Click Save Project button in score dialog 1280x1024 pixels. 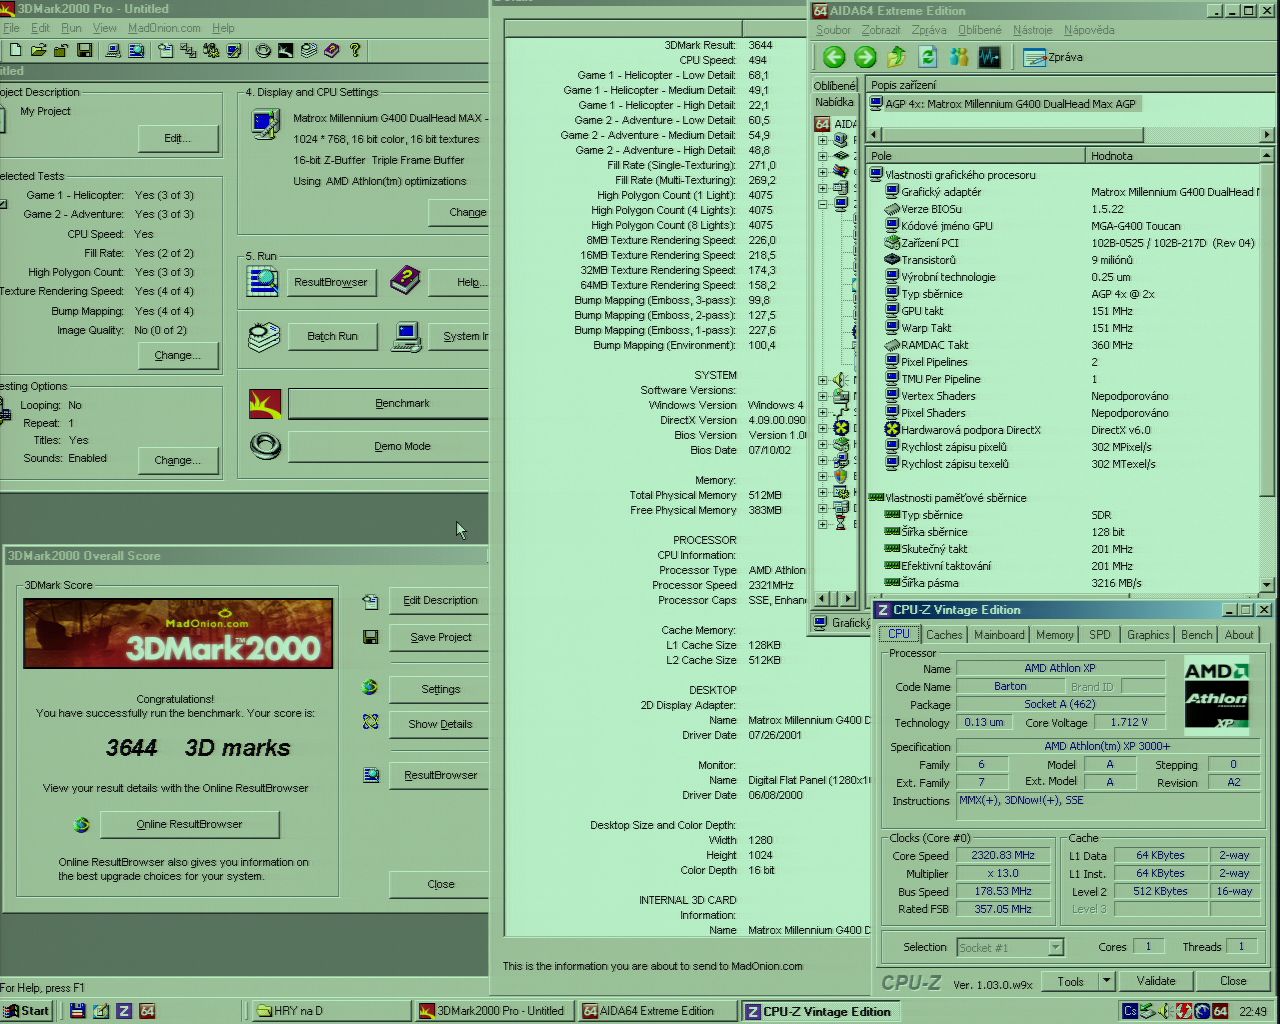point(439,637)
